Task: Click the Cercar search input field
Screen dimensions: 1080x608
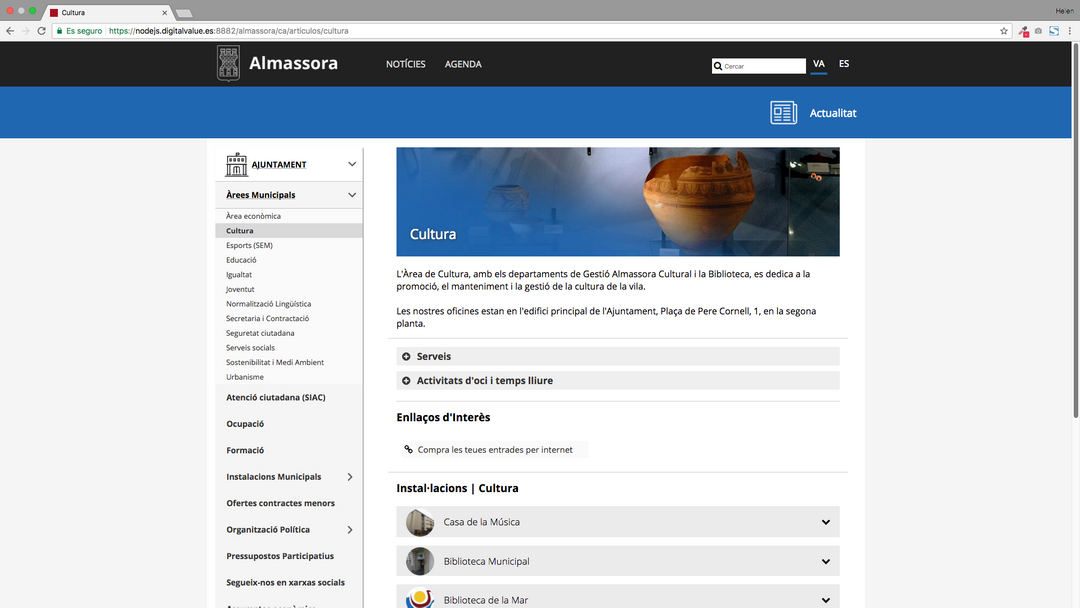Action: point(763,66)
